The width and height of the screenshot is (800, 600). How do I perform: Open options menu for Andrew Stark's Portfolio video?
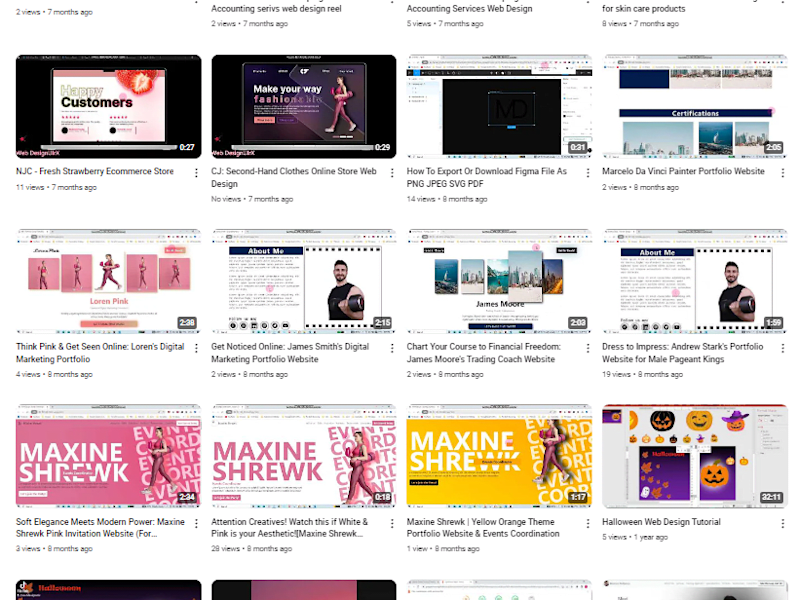(x=783, y=348)
